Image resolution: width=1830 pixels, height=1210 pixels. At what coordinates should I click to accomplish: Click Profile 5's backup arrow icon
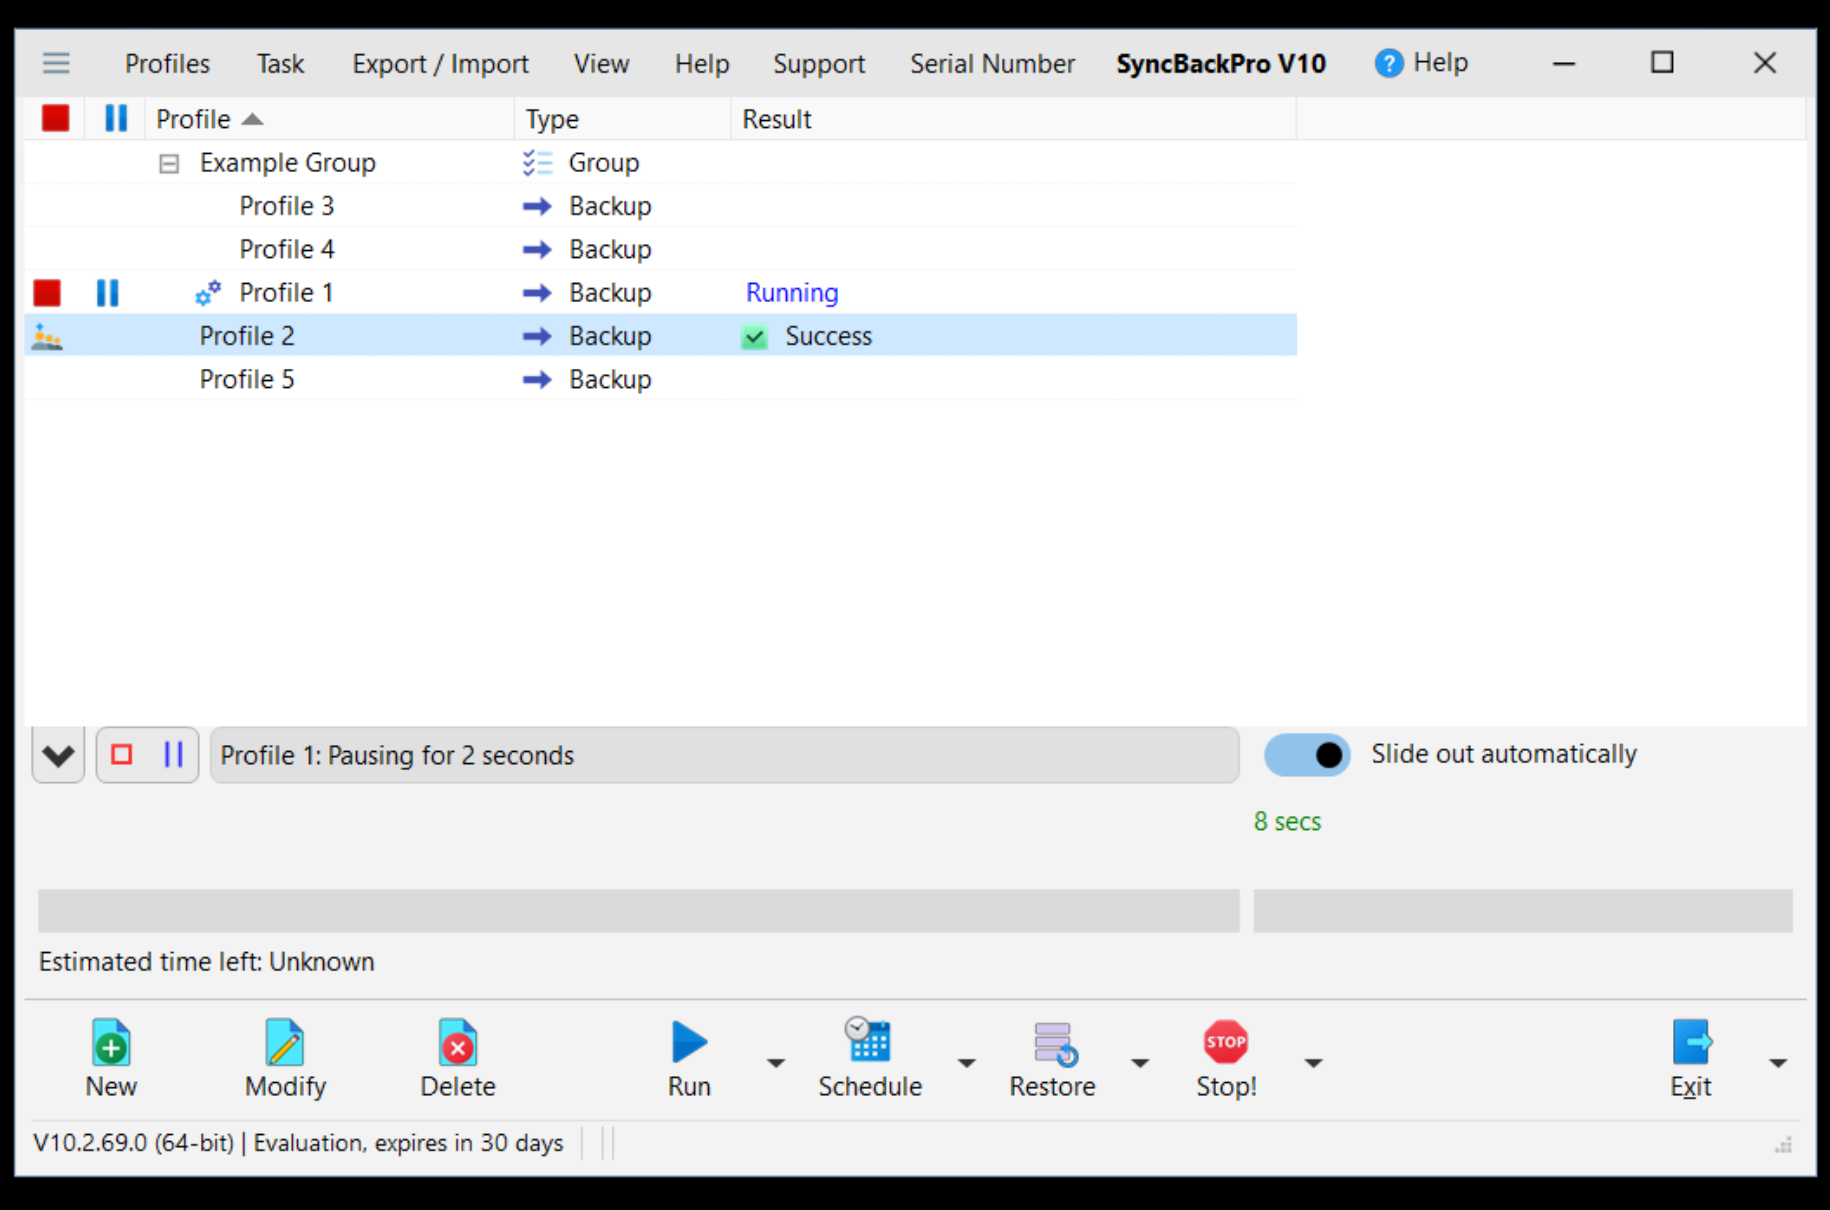point(537,380)
